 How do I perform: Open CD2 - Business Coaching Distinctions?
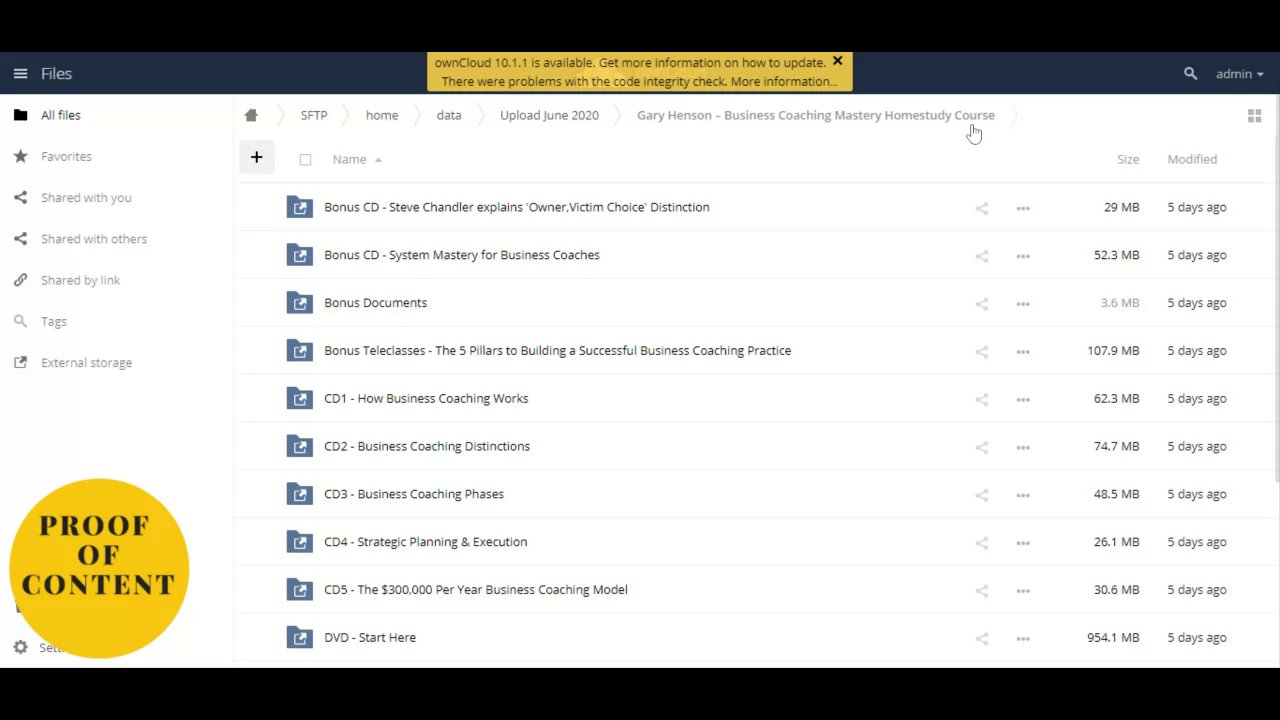coord(427,446)
